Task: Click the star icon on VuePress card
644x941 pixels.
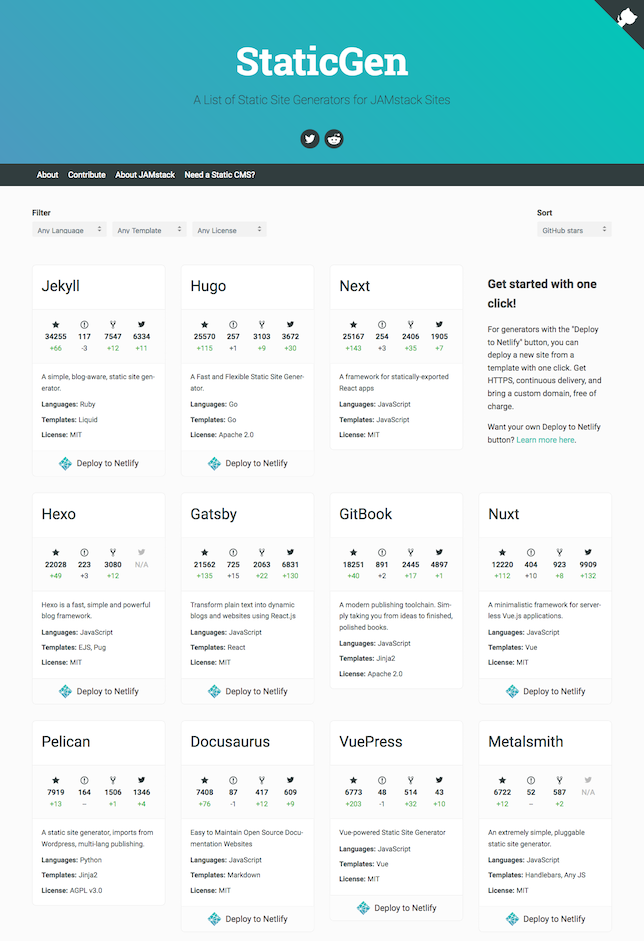Action: (354, 781)
